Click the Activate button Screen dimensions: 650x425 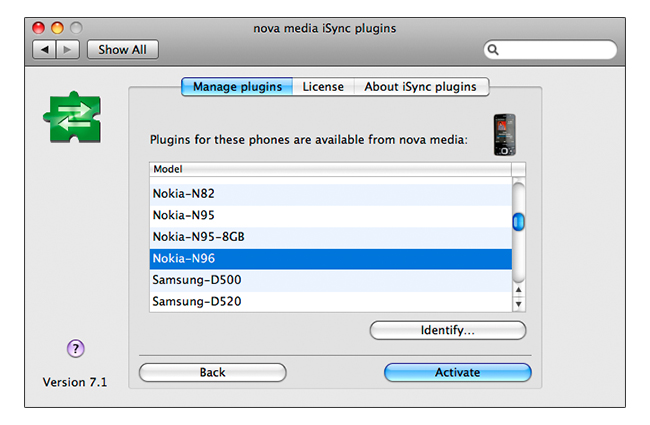coord(458,372)
